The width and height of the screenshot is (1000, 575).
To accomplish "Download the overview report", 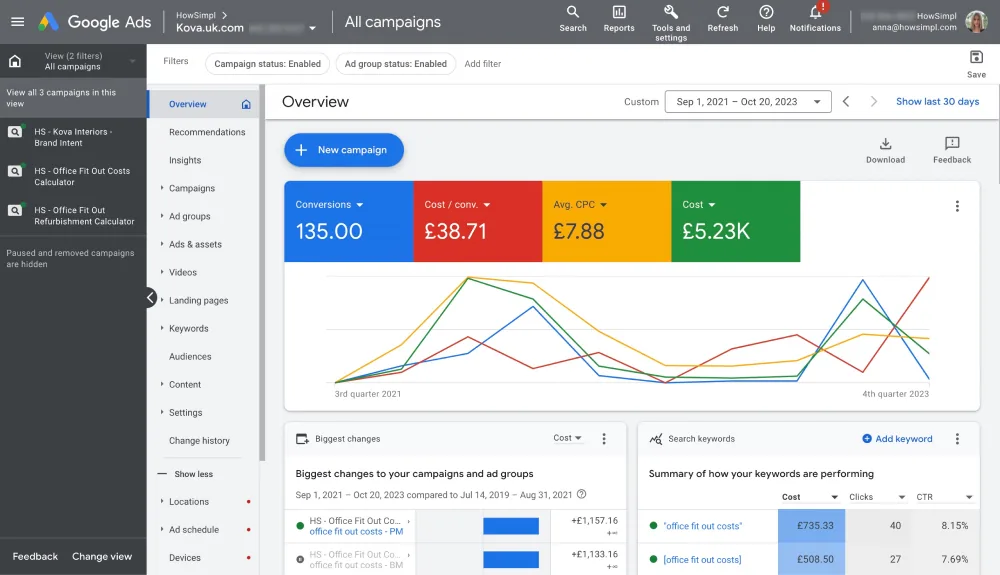I will [x=885, y=150].
